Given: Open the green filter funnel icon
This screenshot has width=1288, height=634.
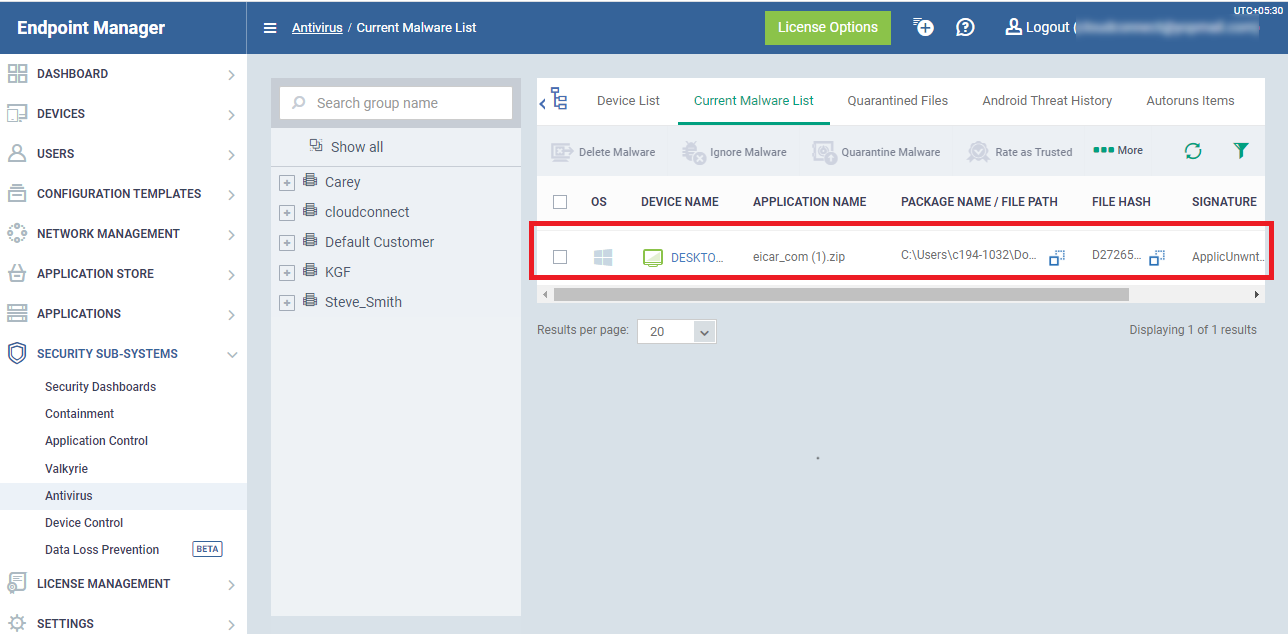Looking at the screenshot, I should click(1241, 151).
